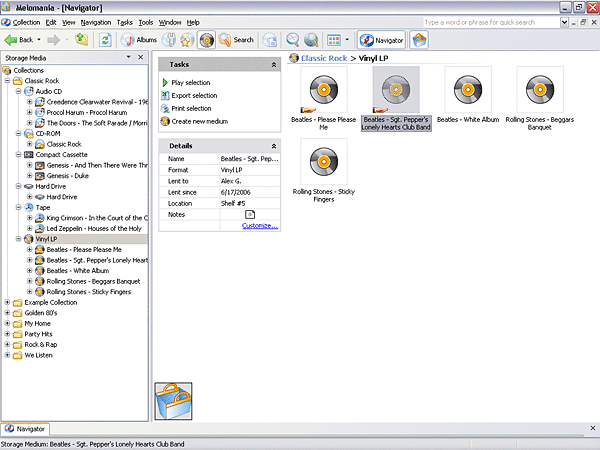
Task: Click Export selection task
Action: (194, 96)
